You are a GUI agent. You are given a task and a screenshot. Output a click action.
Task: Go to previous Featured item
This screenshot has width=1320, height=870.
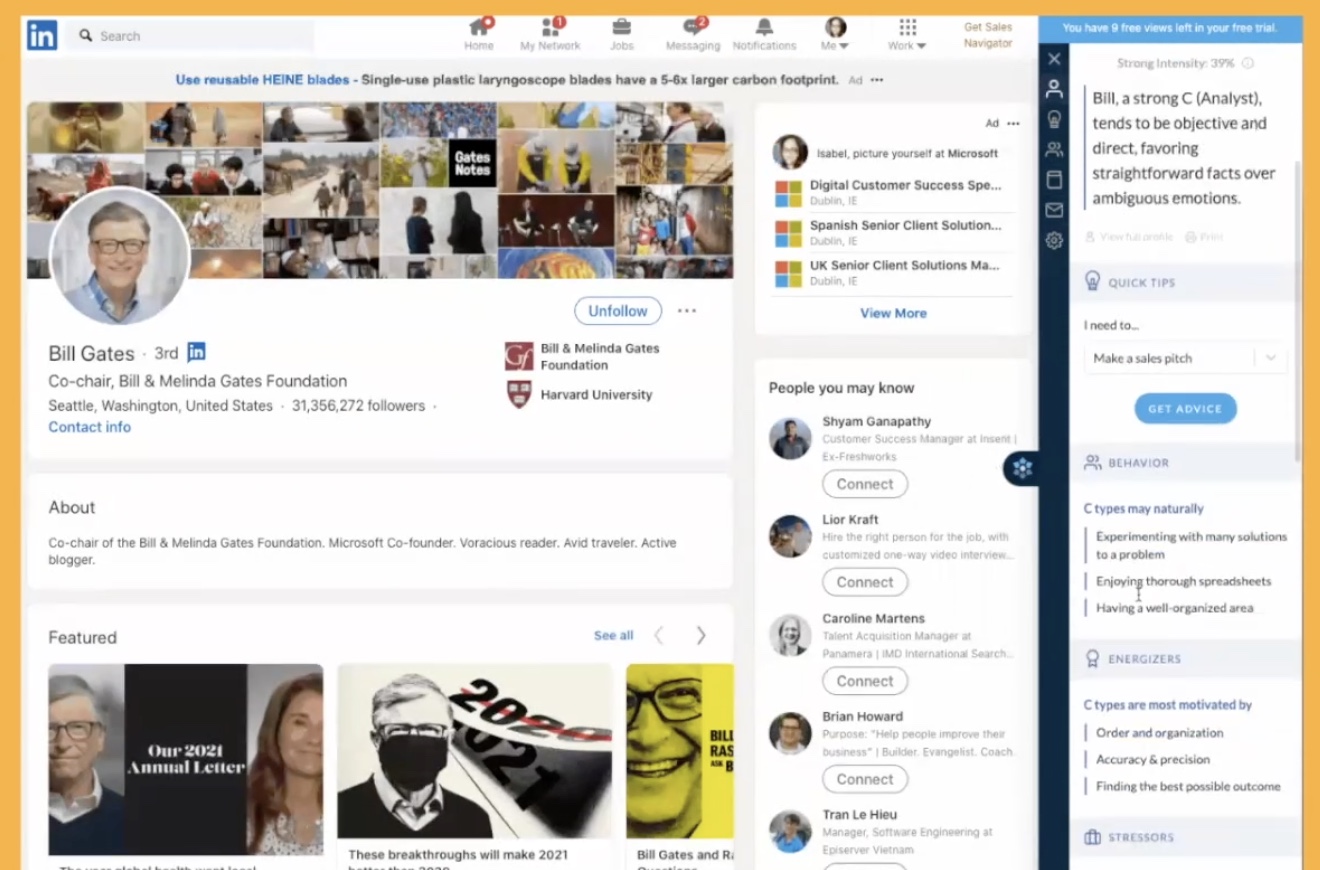coord(659,635)
